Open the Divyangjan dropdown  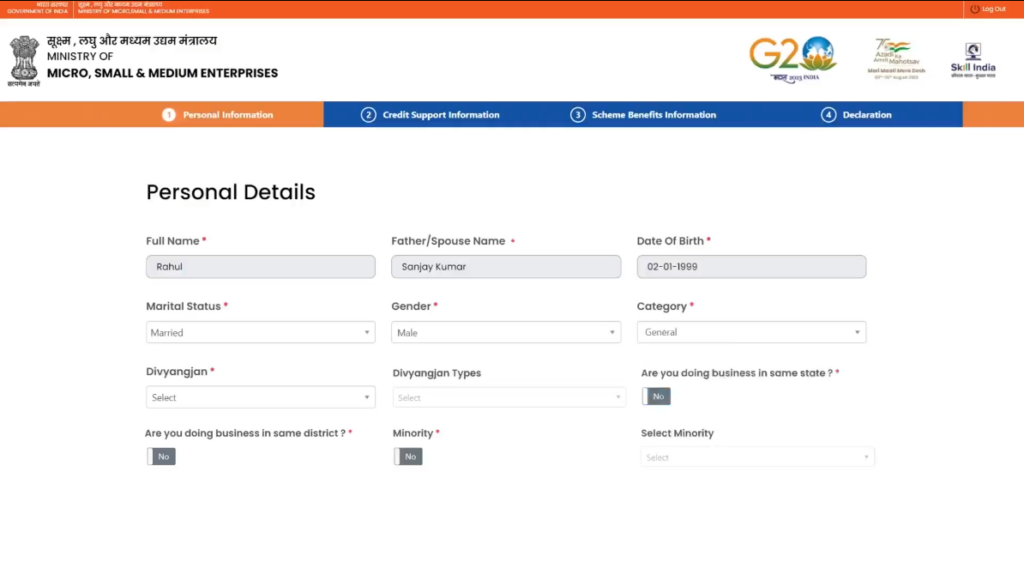click(260, 398)
